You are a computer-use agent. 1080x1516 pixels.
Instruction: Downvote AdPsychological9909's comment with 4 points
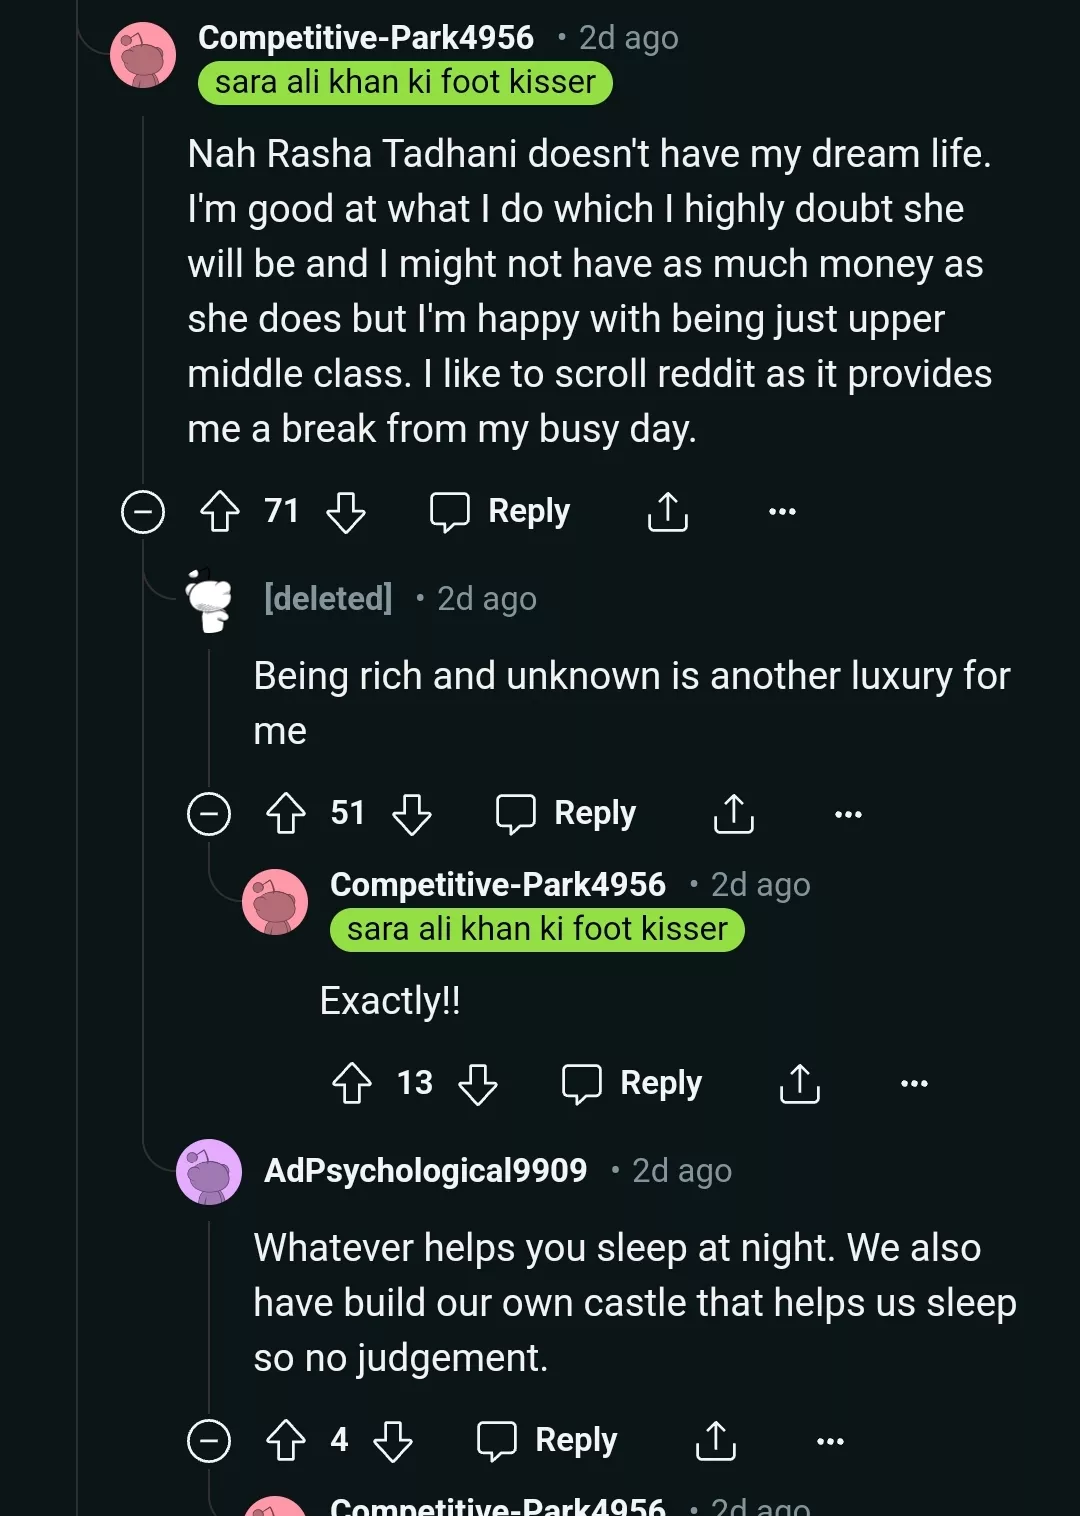tap(393, 1441)
